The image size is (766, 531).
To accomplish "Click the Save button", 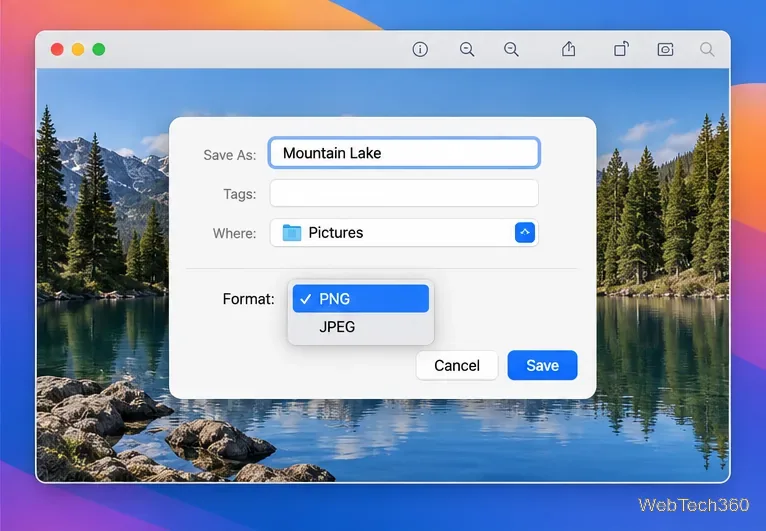I will tap(542, 365).
